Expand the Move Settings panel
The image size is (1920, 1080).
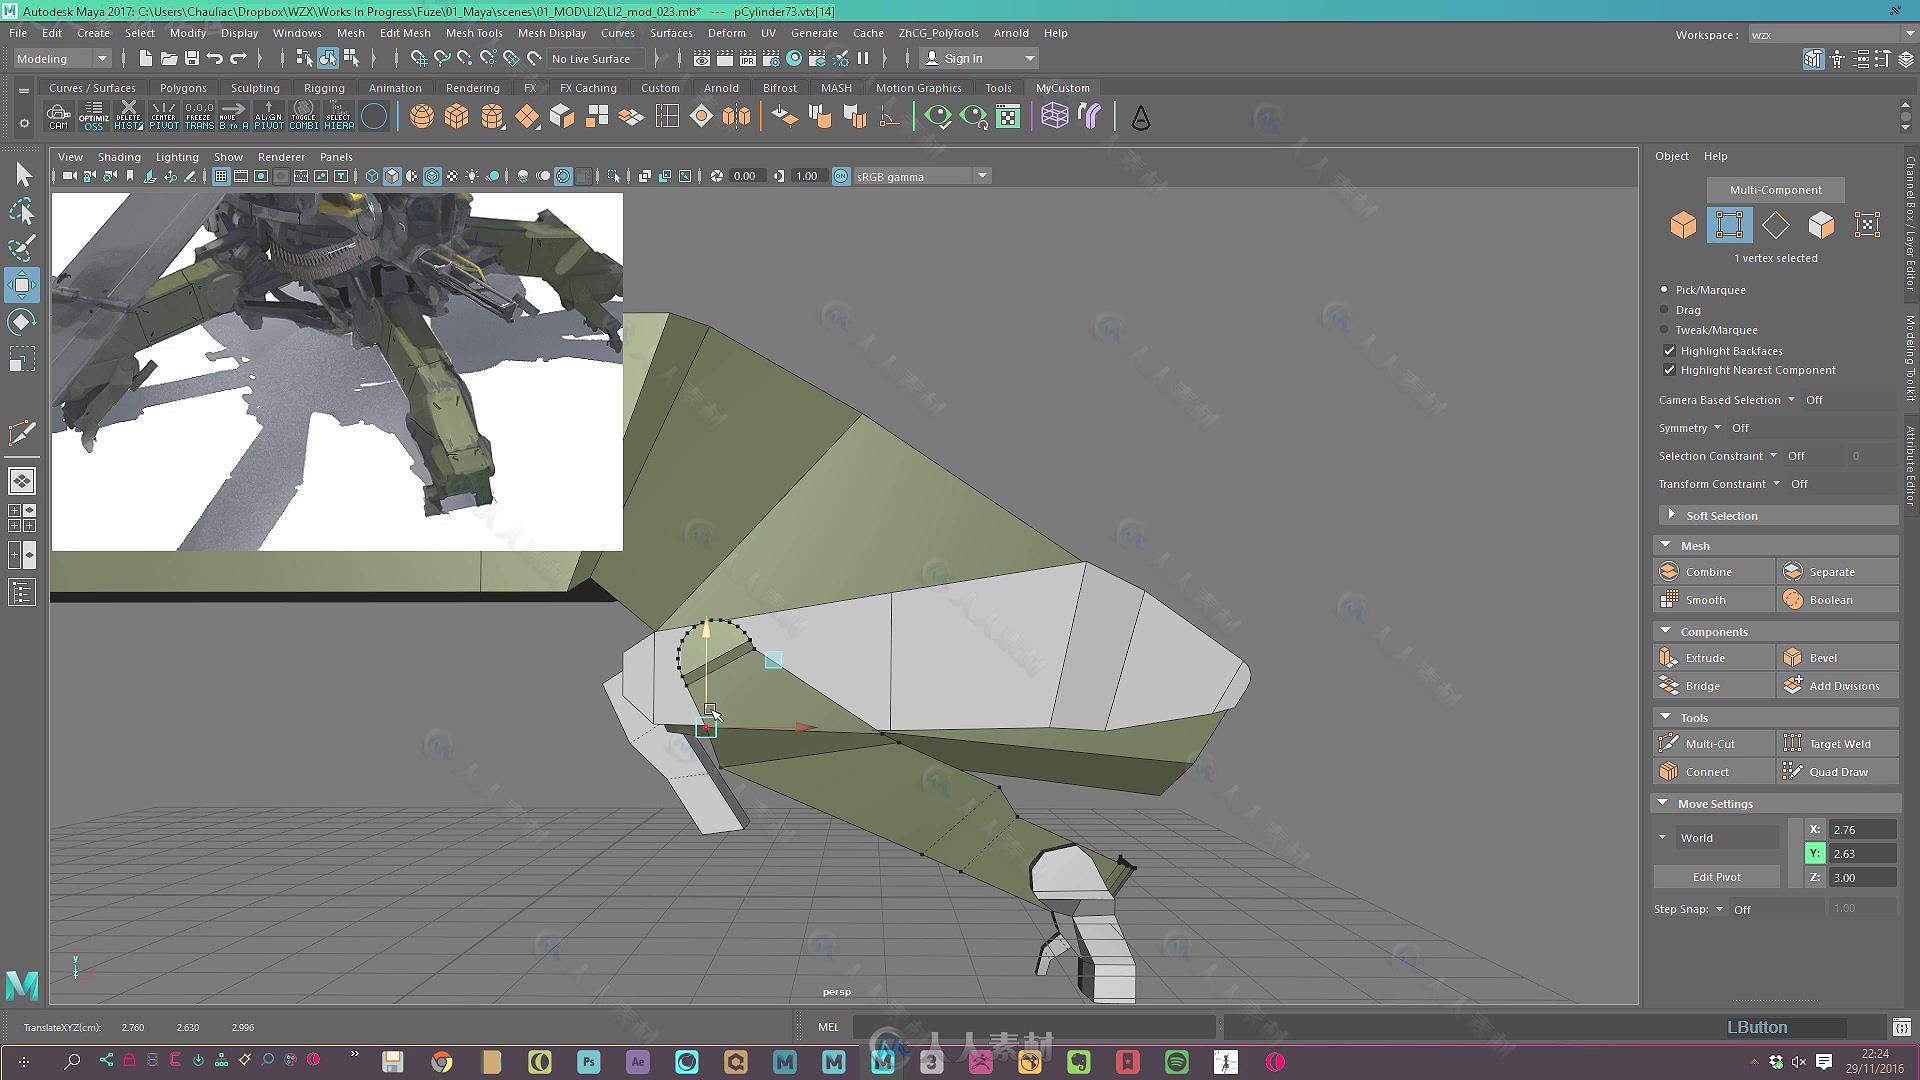pos(1663,802)
